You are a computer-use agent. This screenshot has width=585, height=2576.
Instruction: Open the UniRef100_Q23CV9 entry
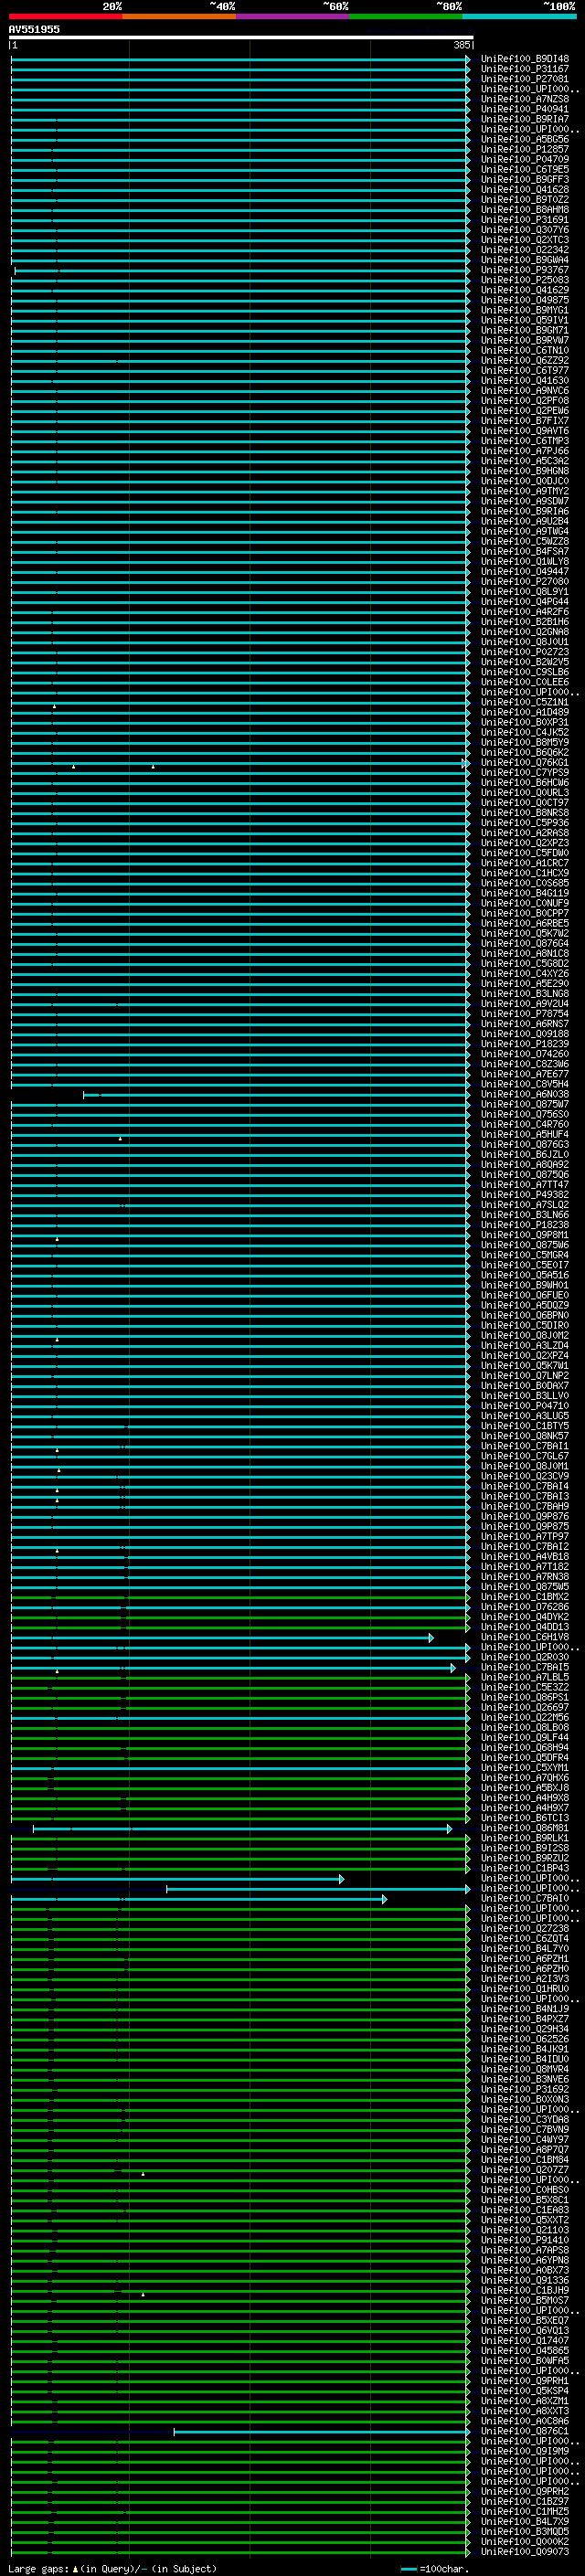(x=525, y=1476)
